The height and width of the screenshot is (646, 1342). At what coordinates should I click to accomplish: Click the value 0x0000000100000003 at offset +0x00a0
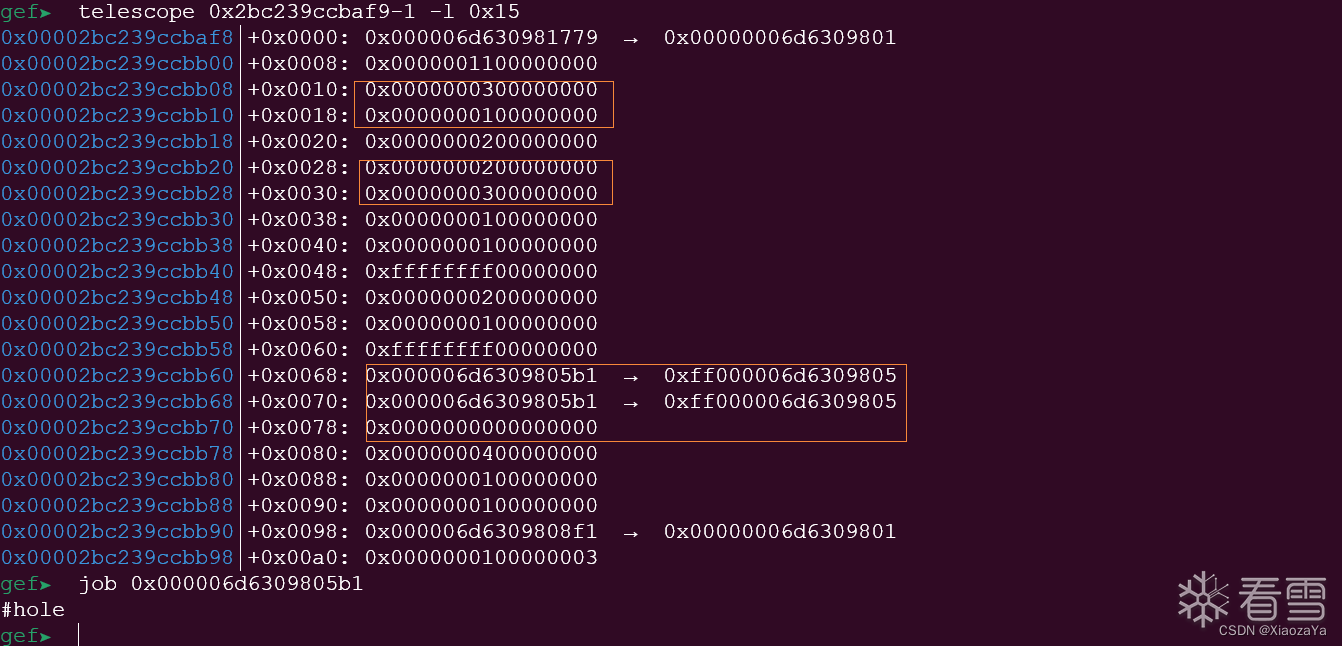point(481,558)
